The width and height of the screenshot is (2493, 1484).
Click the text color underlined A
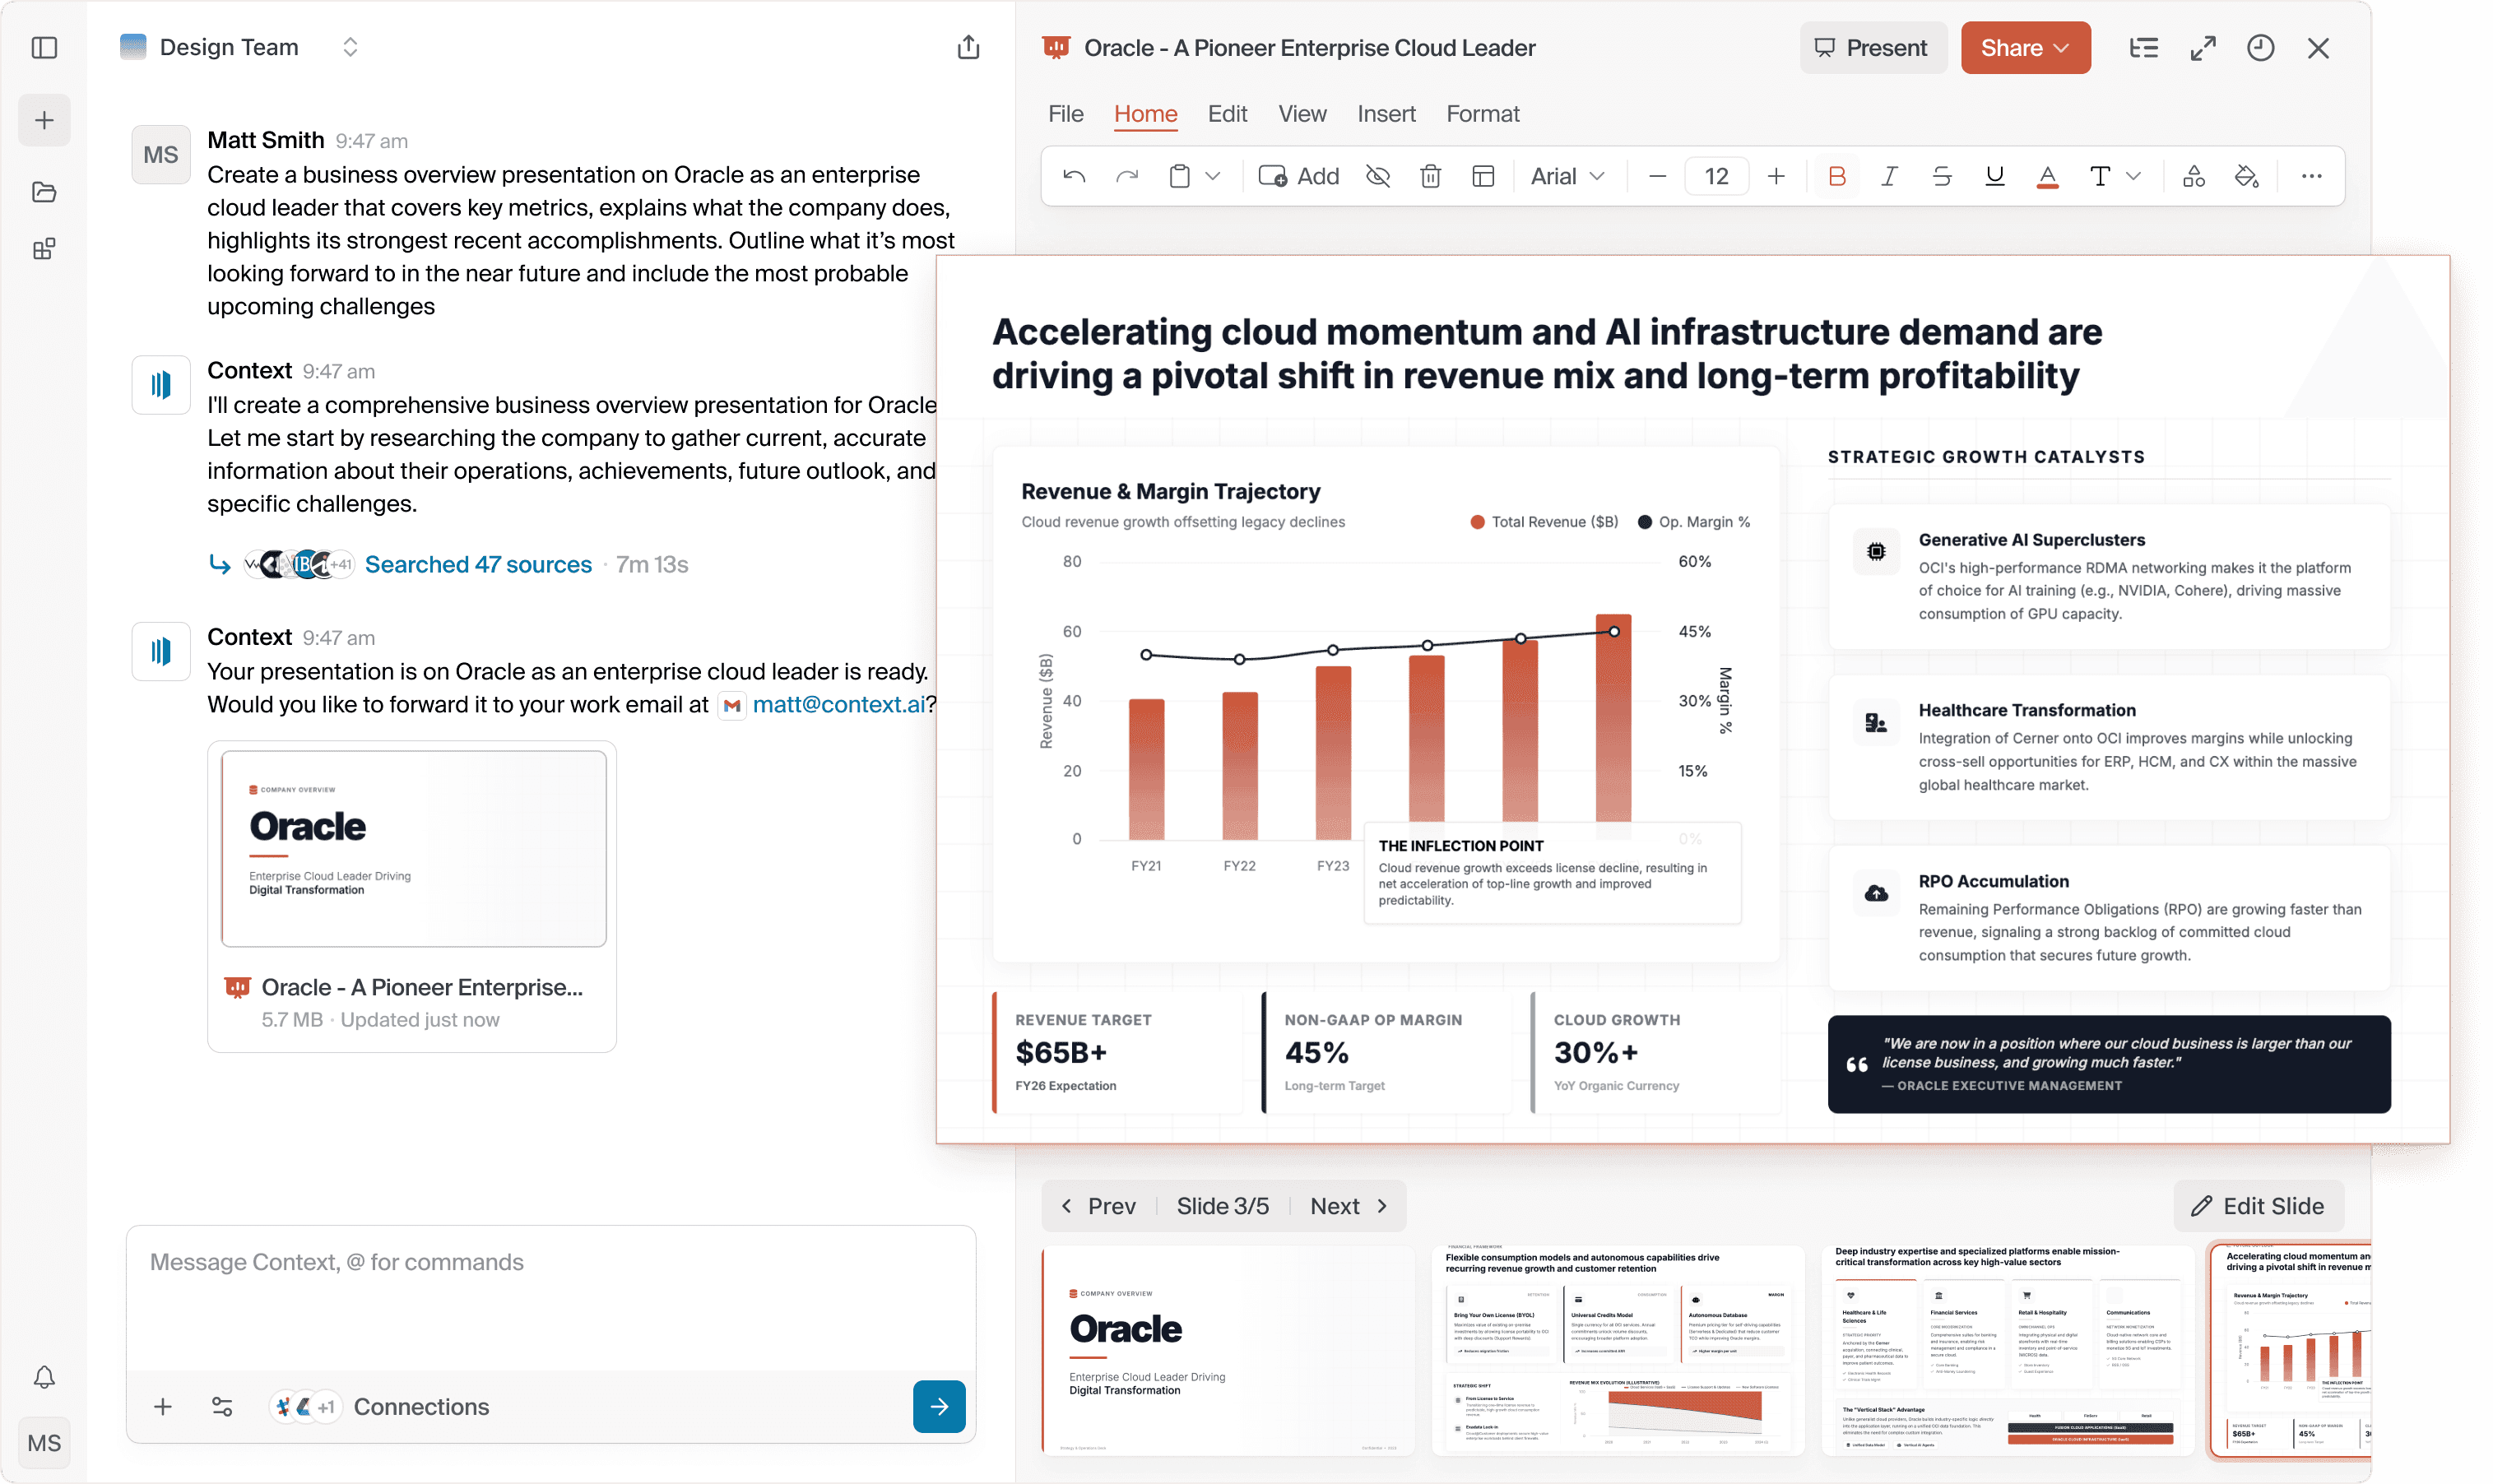click(x=2047, y=176)
